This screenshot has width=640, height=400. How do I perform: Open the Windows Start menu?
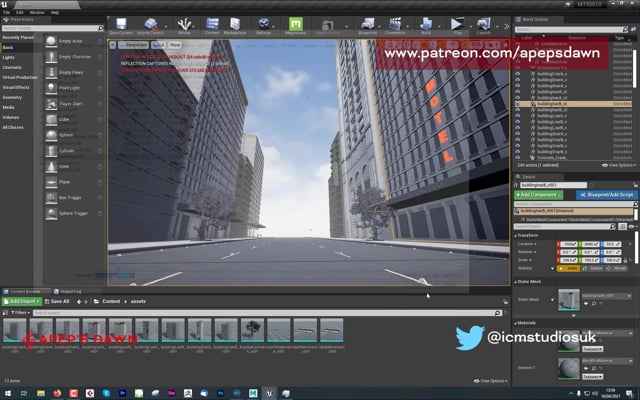coord(8,393)
